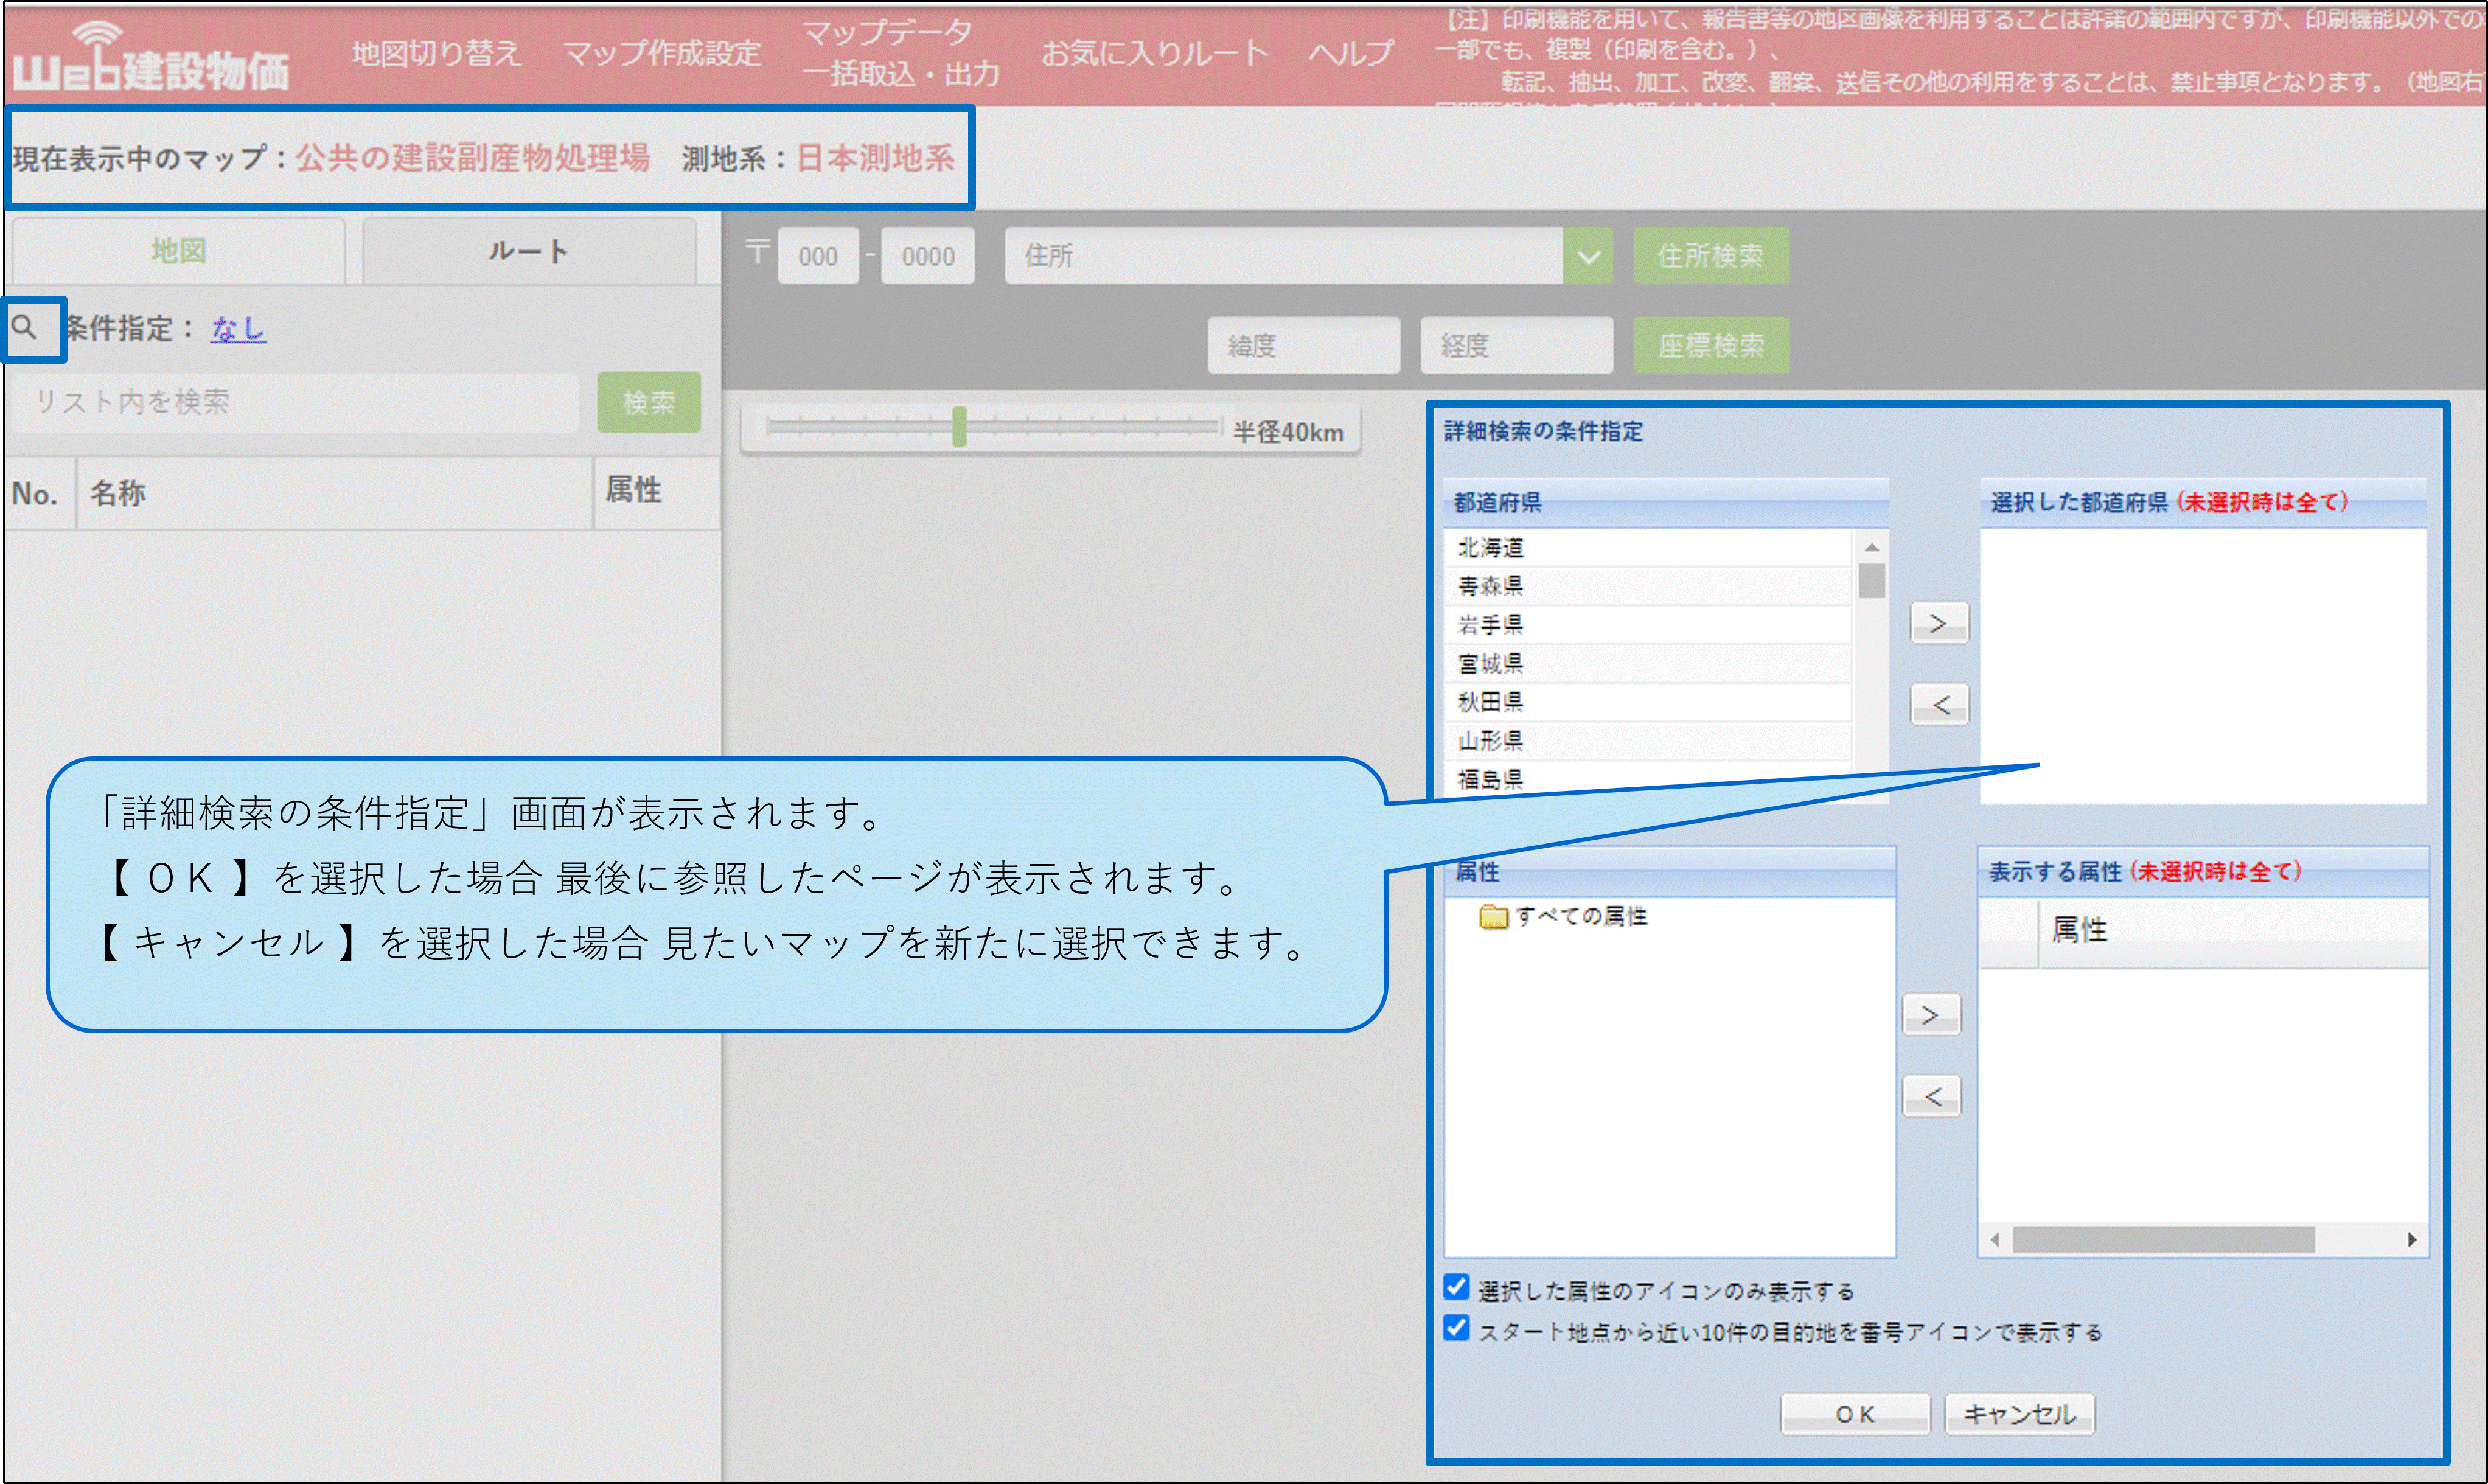Click the Web建設物価 logo

coord(151,59)
